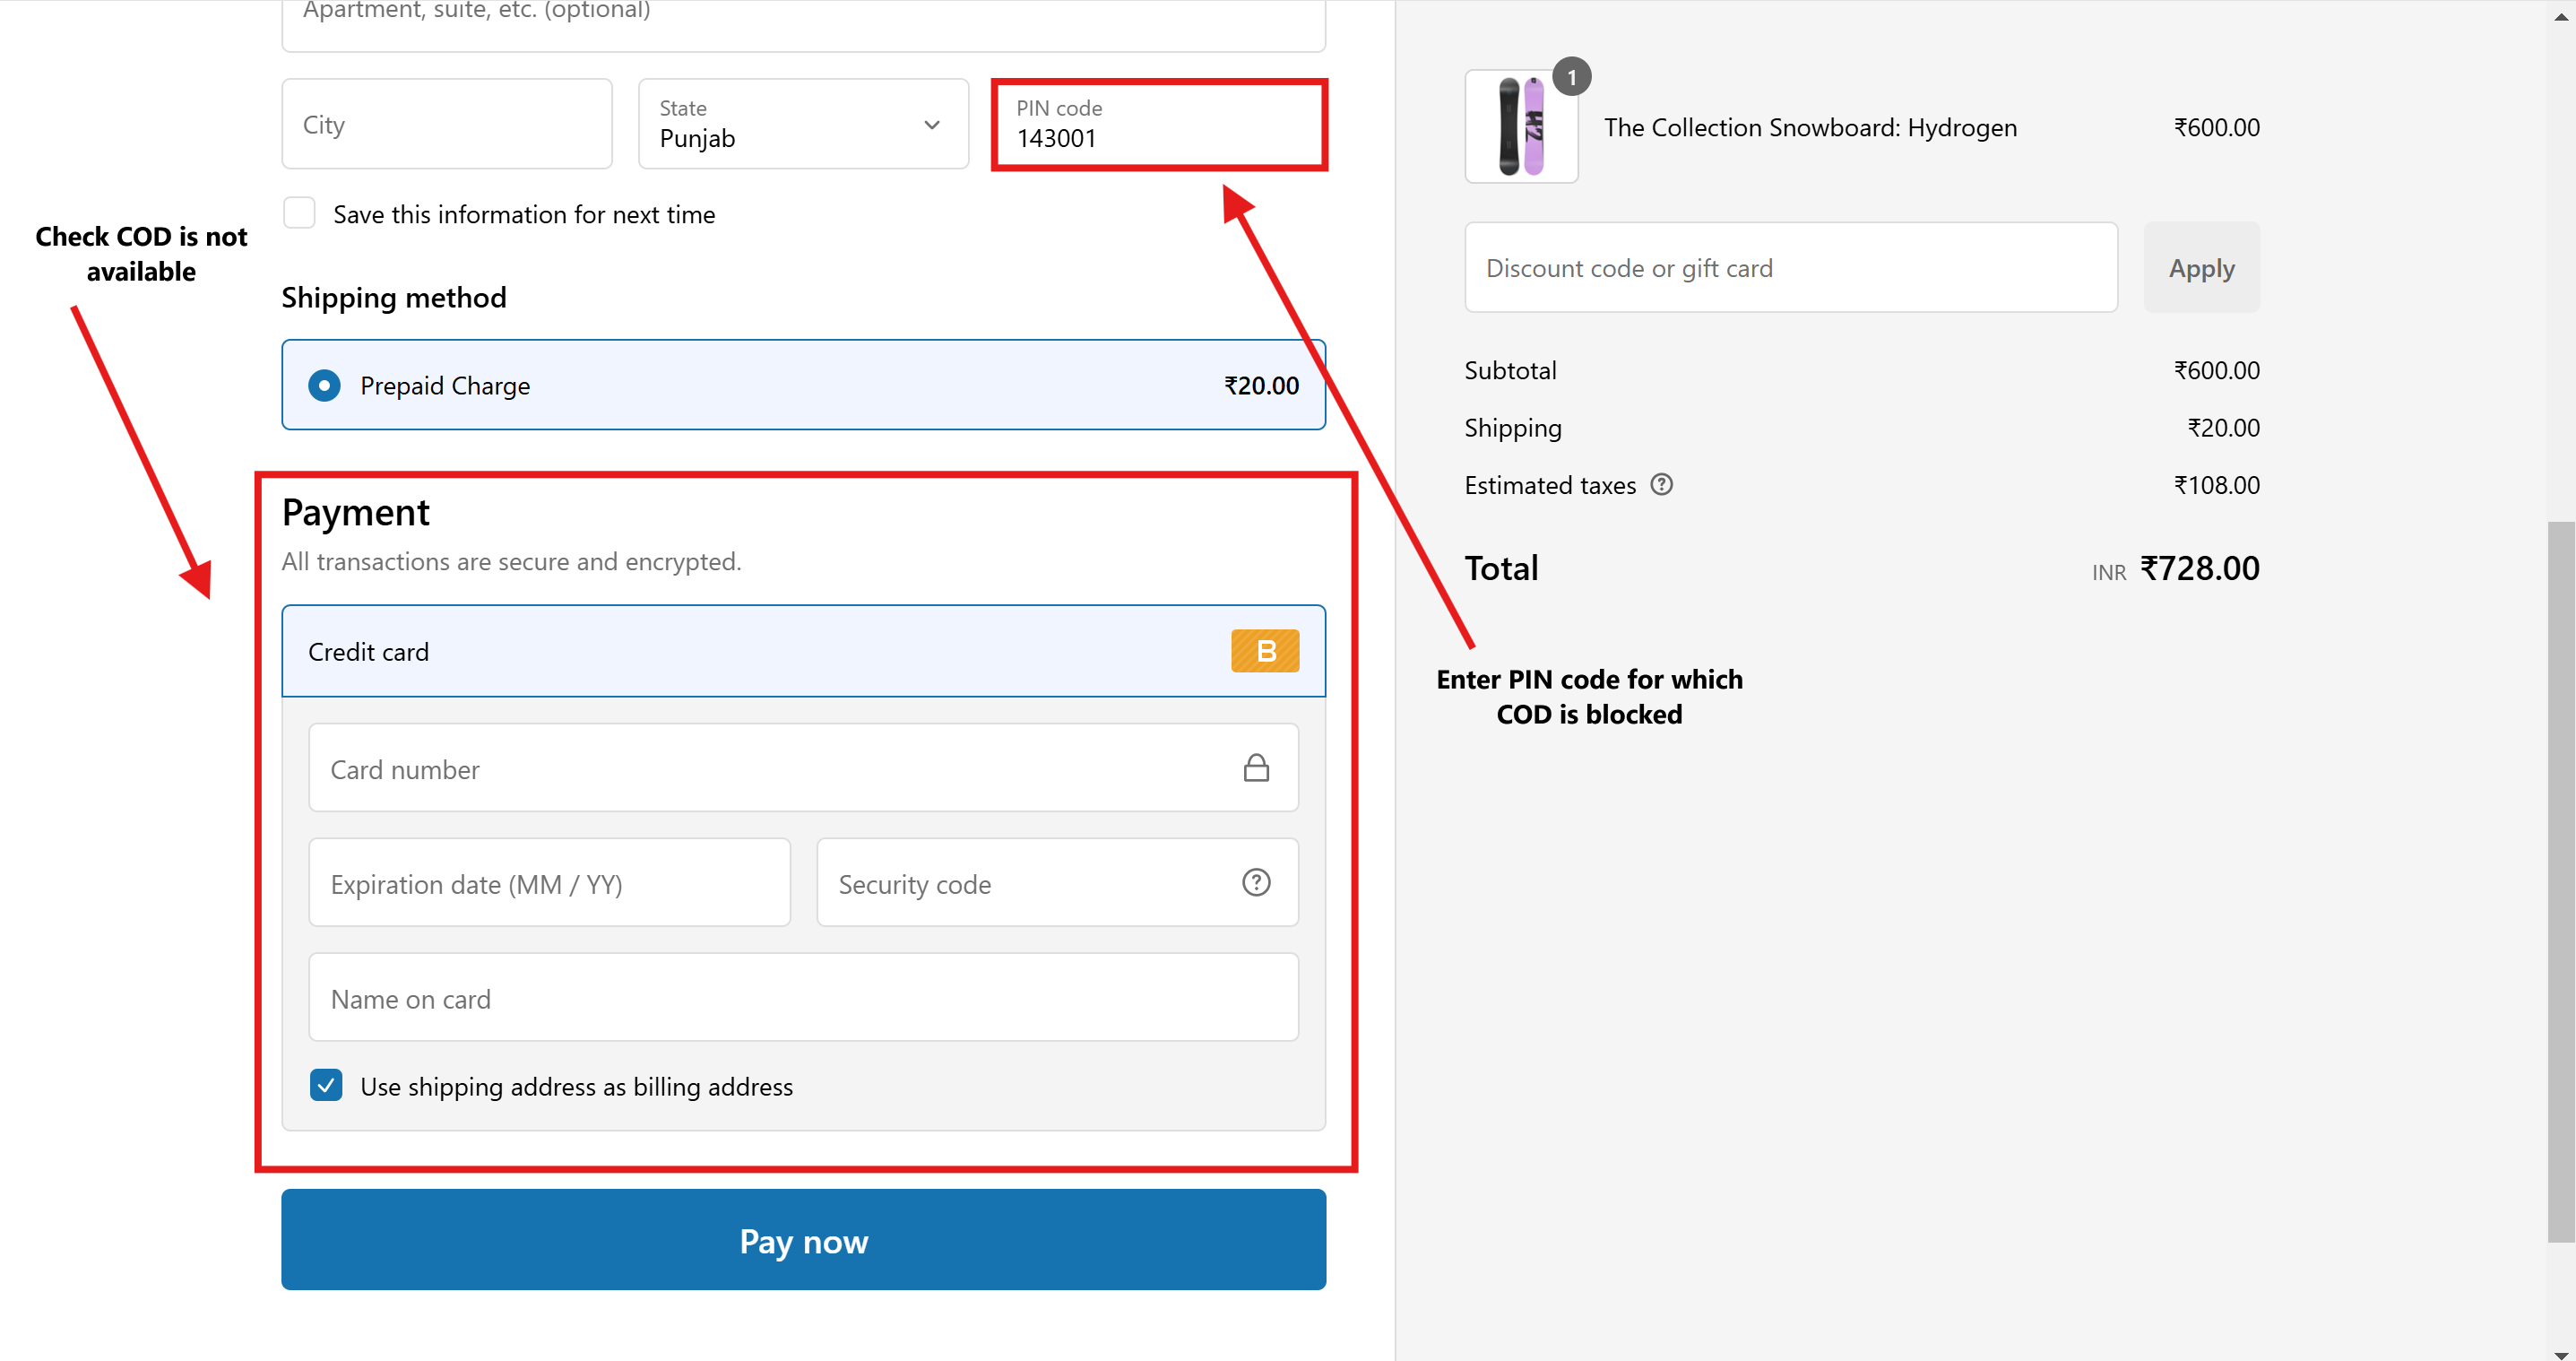The image size is (2576, 1361).
Task: Click the orange B card brand icon
Action: (x=1264, y=651)
